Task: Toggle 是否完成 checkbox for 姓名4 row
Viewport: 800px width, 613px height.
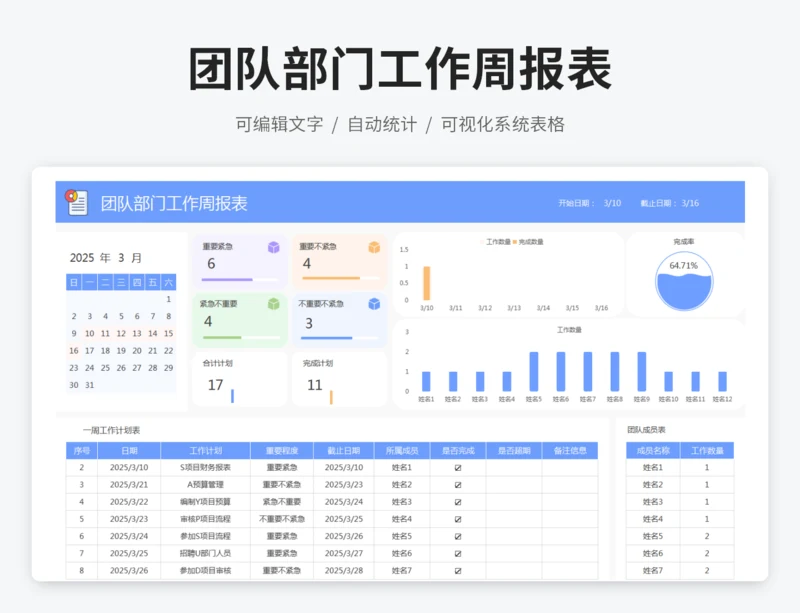Action: pyautogui.click(x=458, y=519)
